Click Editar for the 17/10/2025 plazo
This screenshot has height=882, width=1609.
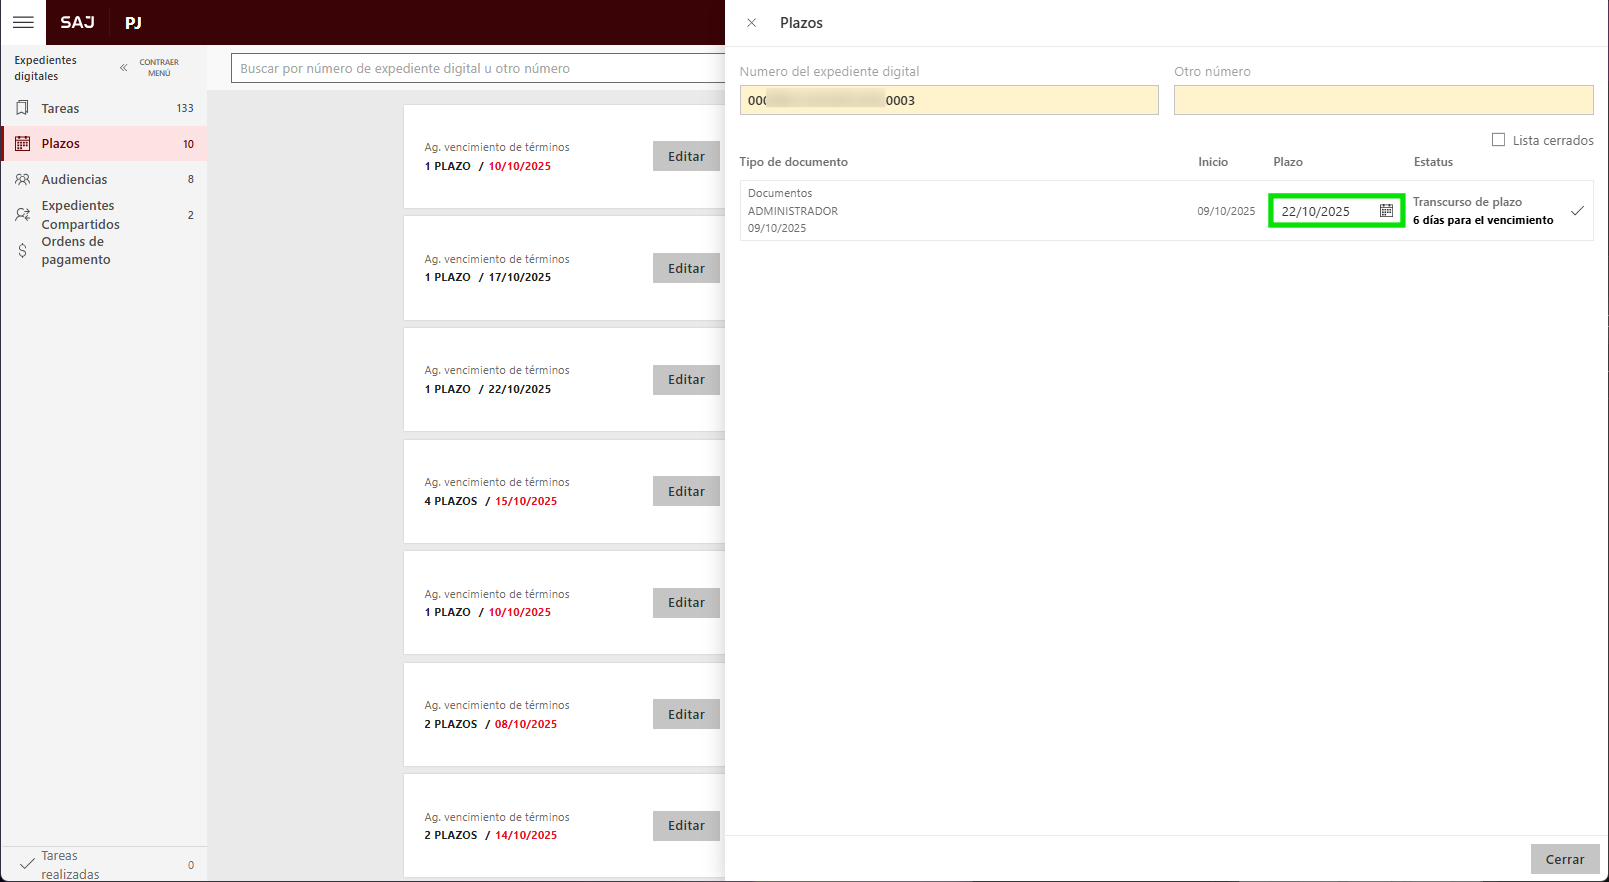tap(686, 268)
